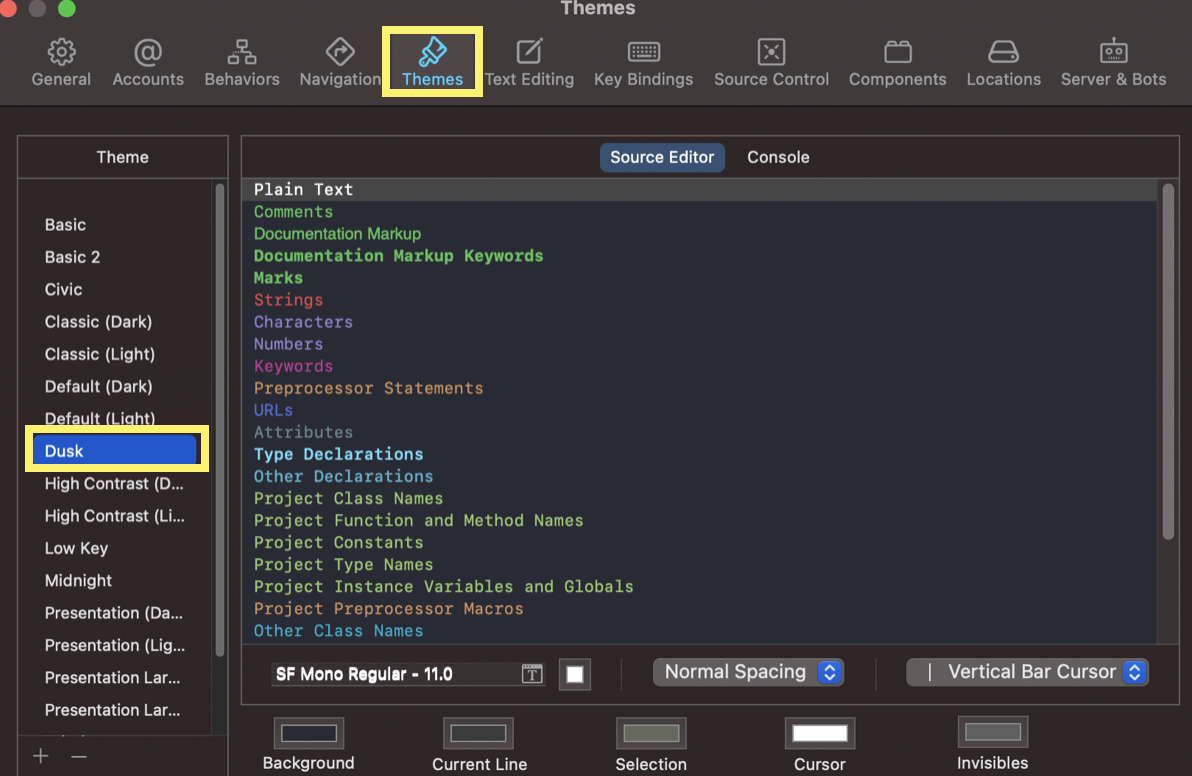1192x776 pixels.
Task: Select the Presentation (Lig... theme
Action: pyautogui.click(x=114, y=645)
